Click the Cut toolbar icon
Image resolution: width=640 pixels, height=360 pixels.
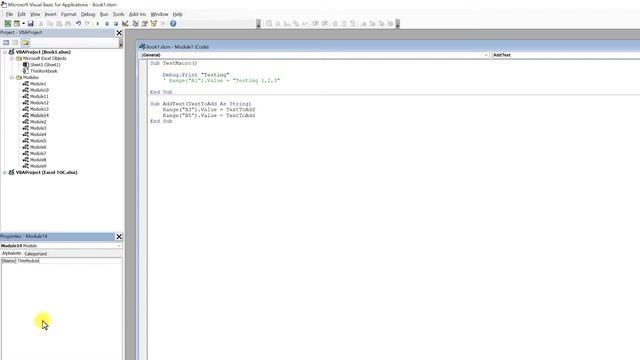point(41,24)
